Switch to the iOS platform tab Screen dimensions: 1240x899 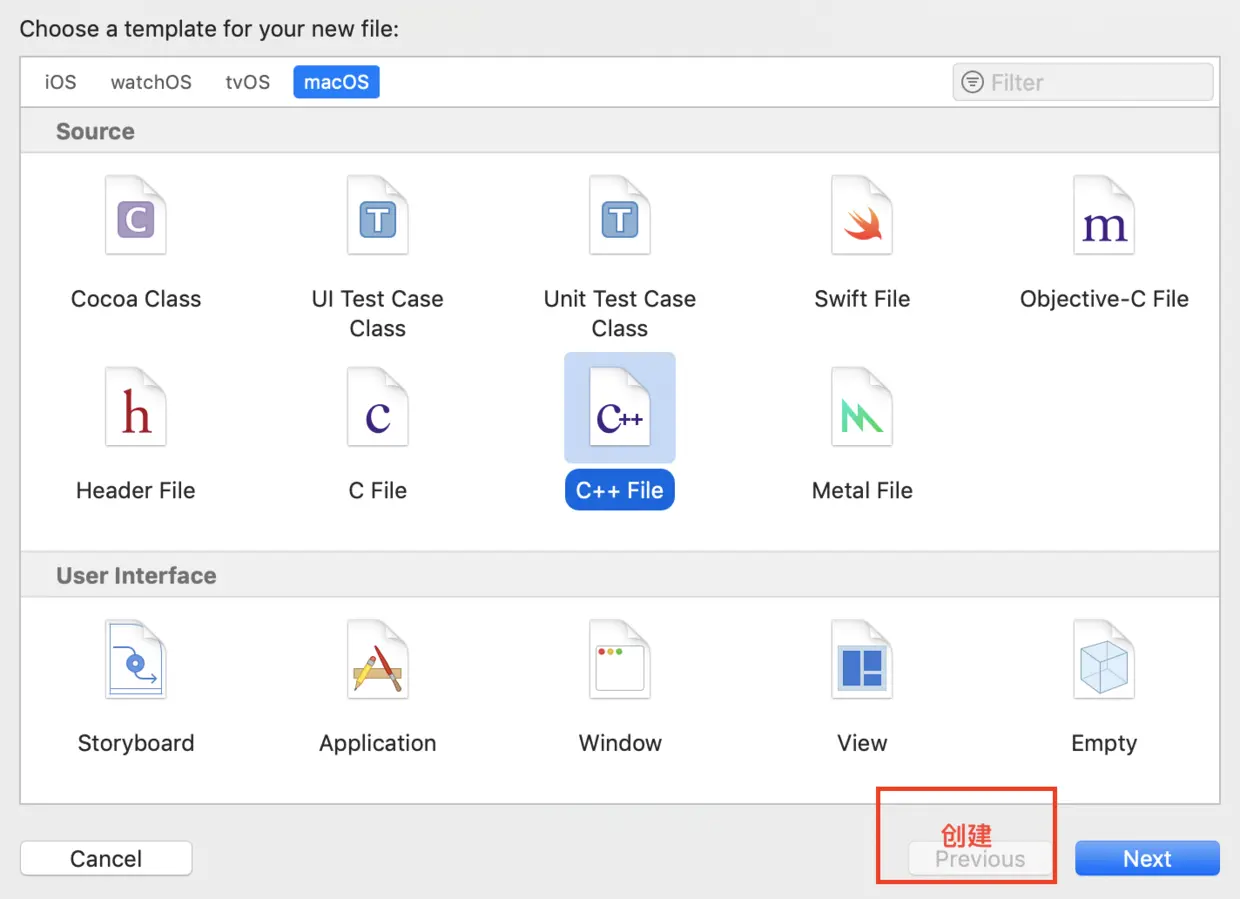[x=60, y=82]
